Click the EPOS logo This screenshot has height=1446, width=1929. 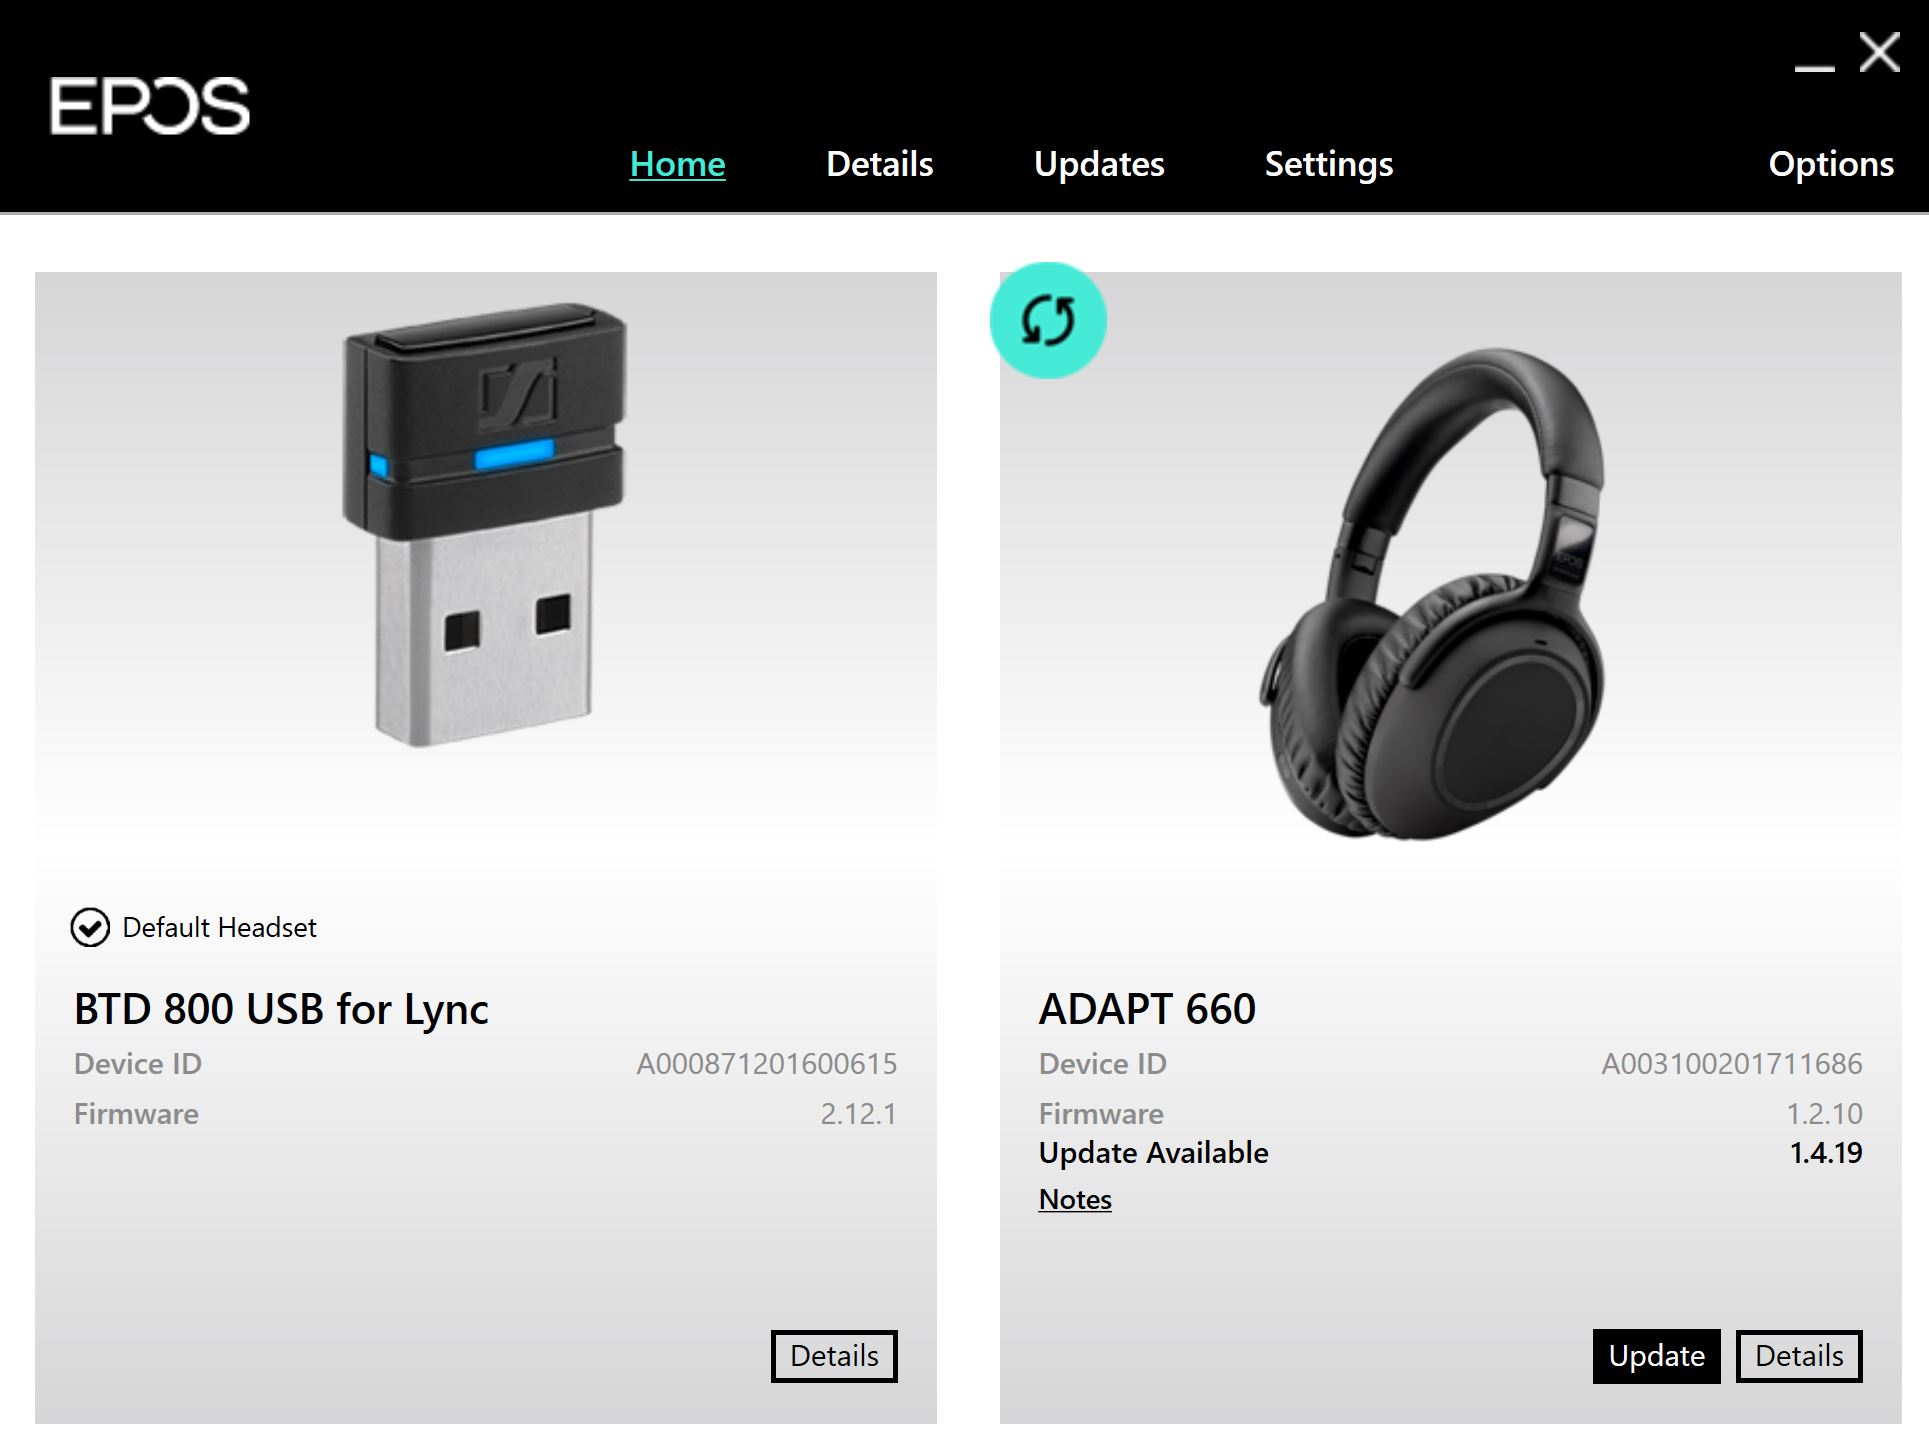click(x=150, y=106)
